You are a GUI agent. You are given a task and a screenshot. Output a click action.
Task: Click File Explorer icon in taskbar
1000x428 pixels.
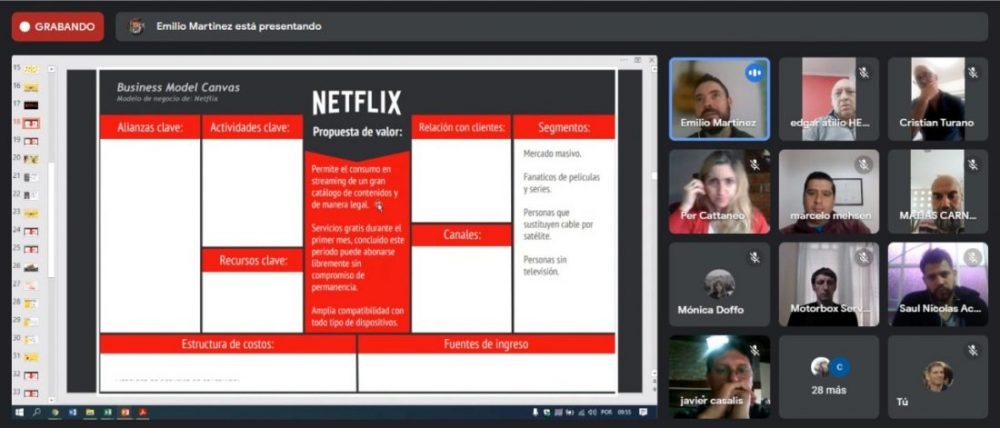(x=90, y=412)
